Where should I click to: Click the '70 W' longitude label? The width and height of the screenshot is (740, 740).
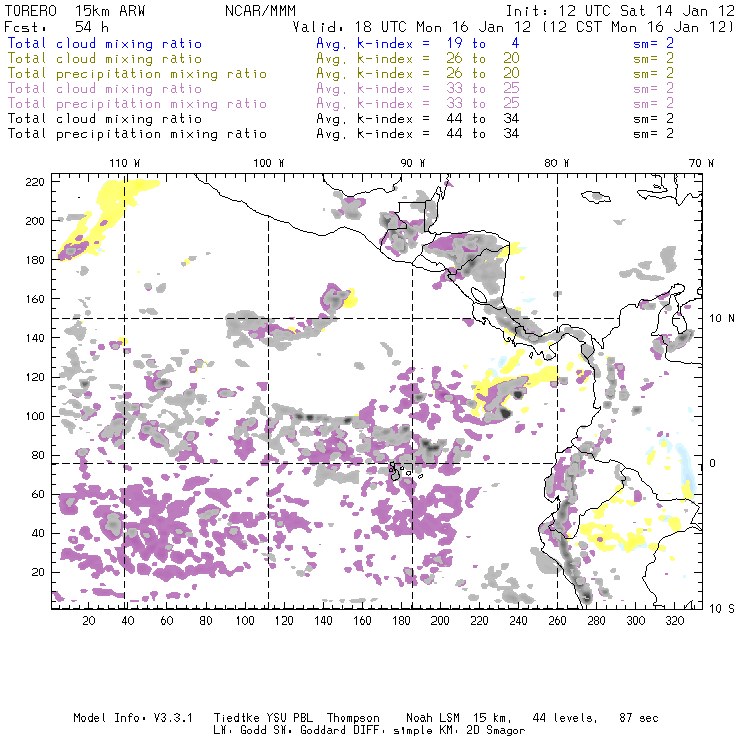click(701, 163)
